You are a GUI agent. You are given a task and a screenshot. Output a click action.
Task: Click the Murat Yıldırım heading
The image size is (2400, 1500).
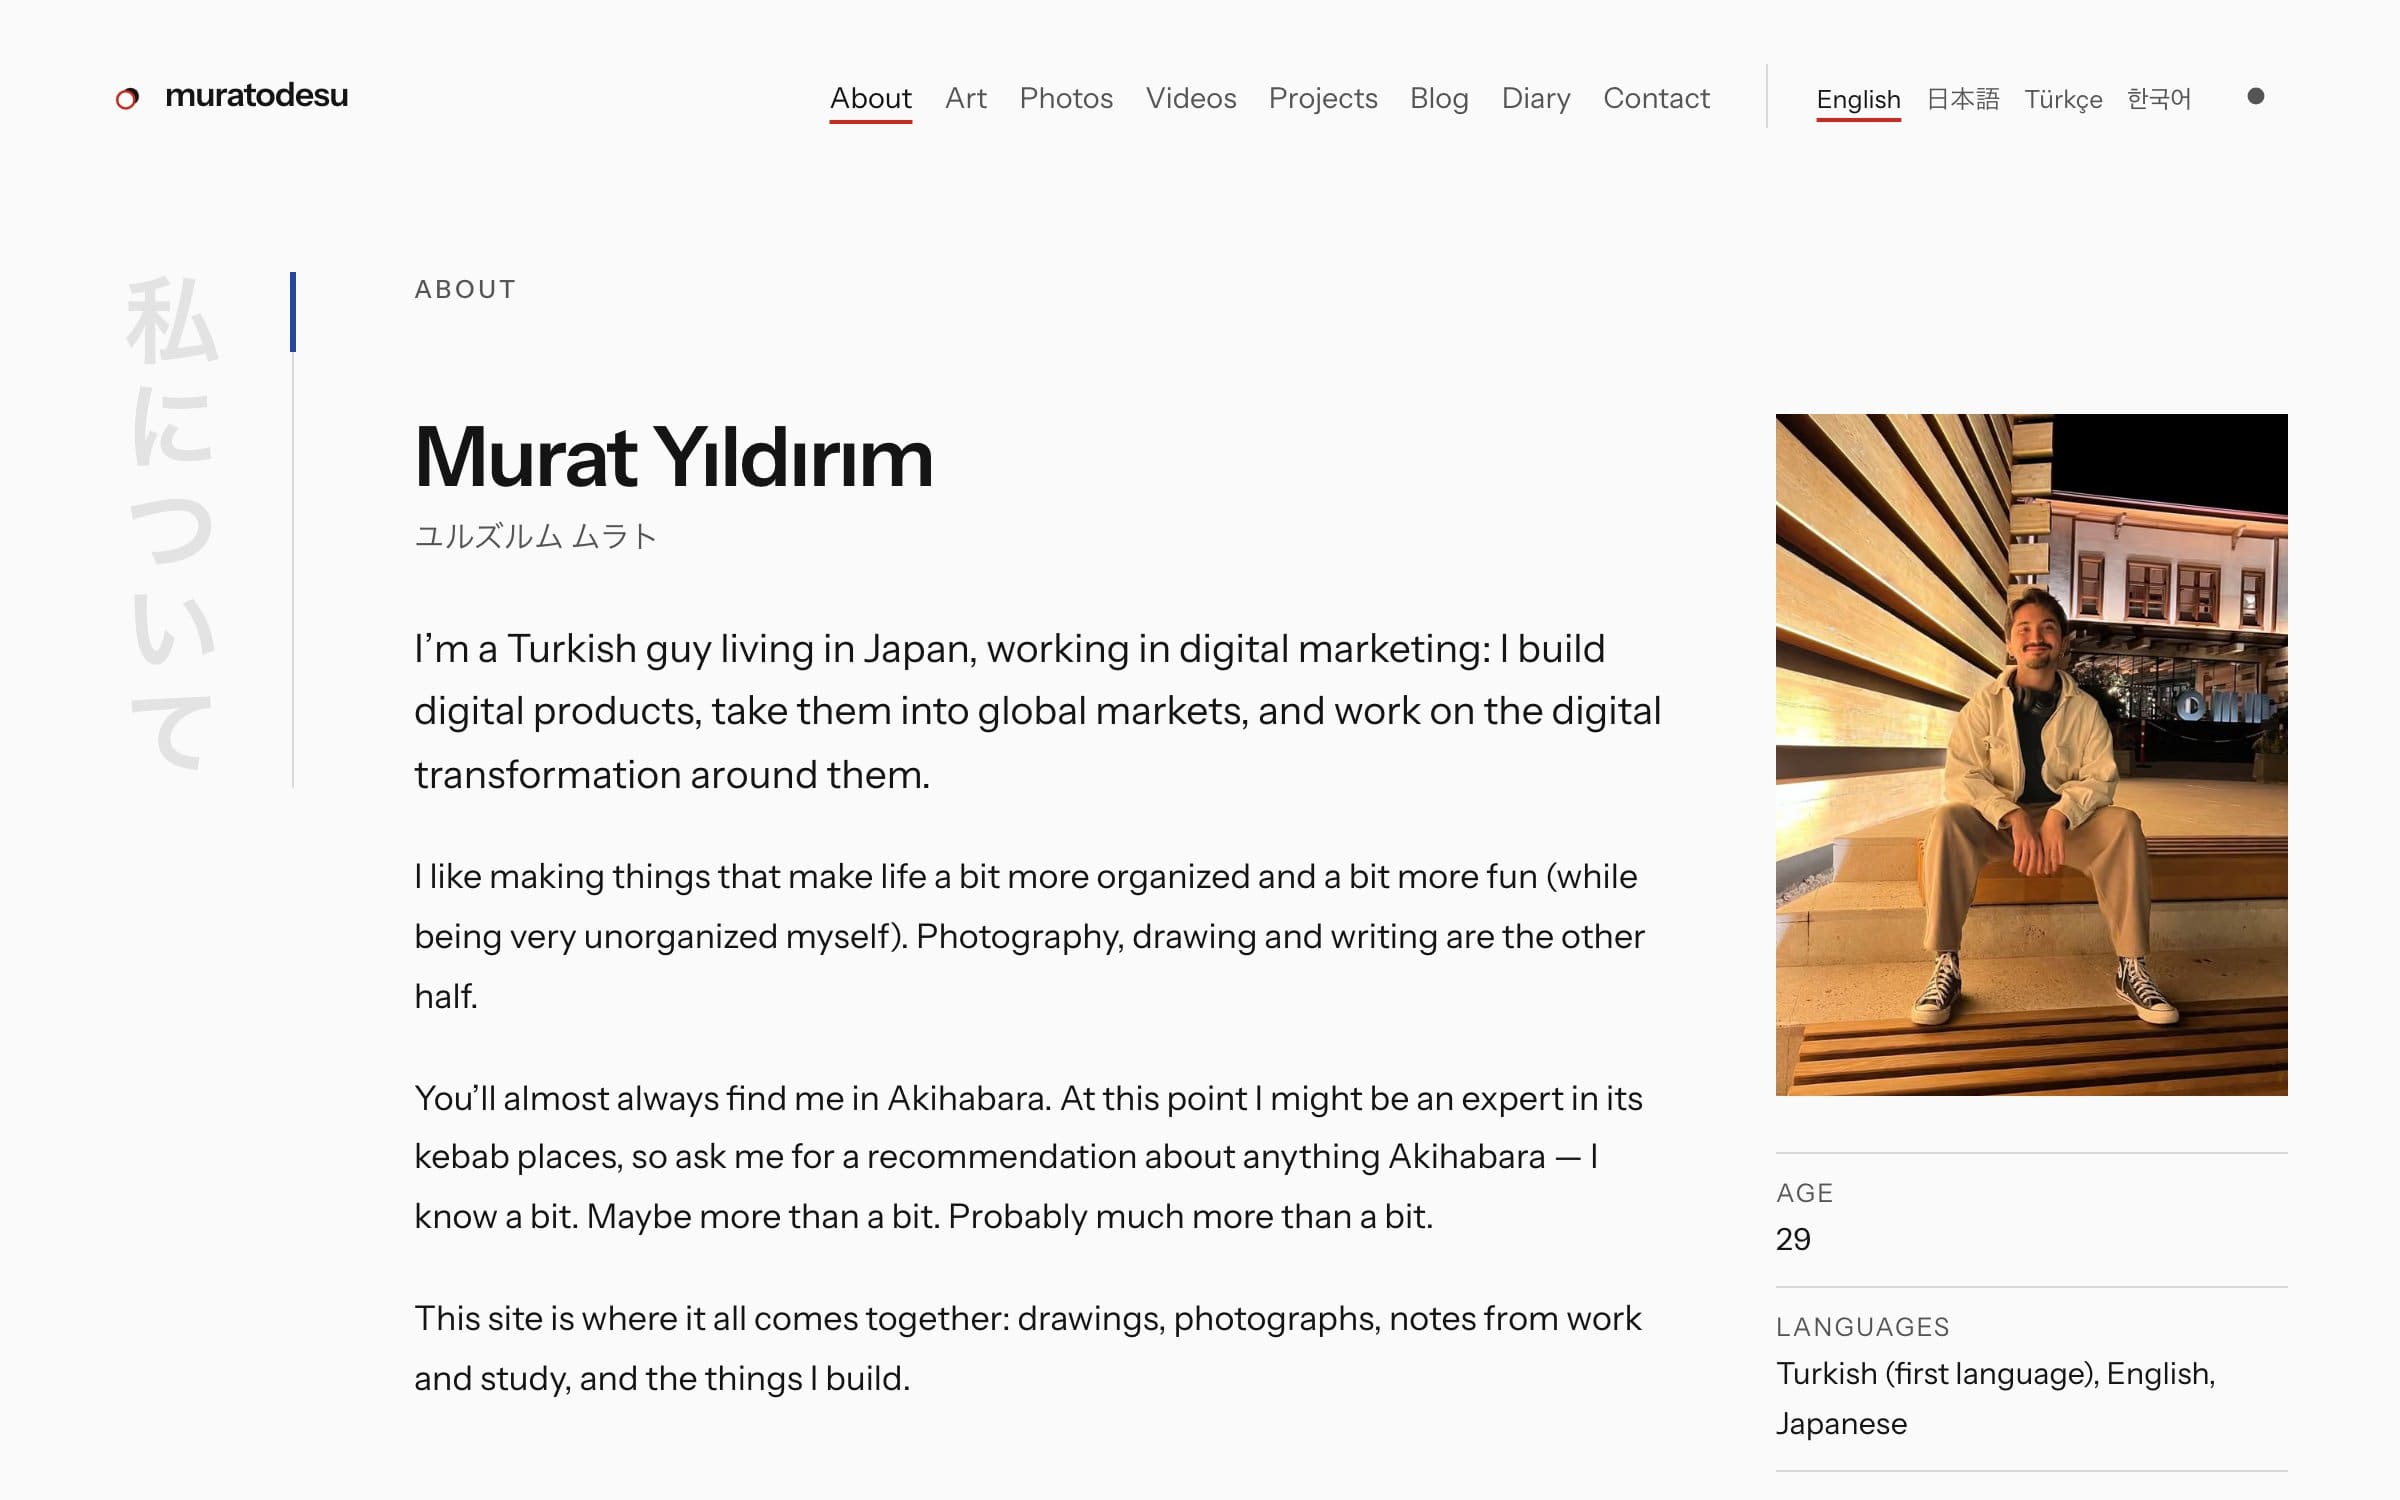point(673,457)
